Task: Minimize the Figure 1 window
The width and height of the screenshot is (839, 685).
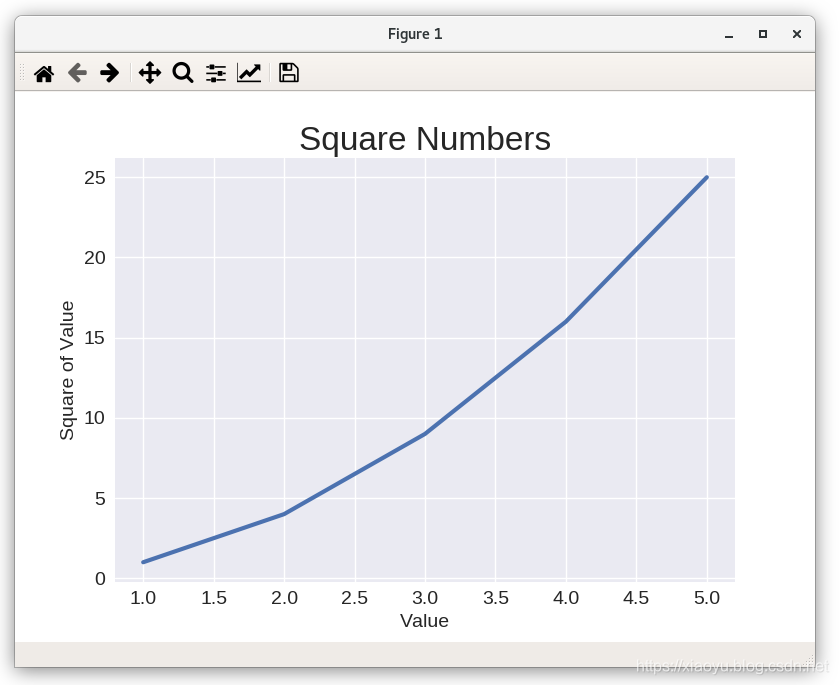Action: (x=729, y=35)
